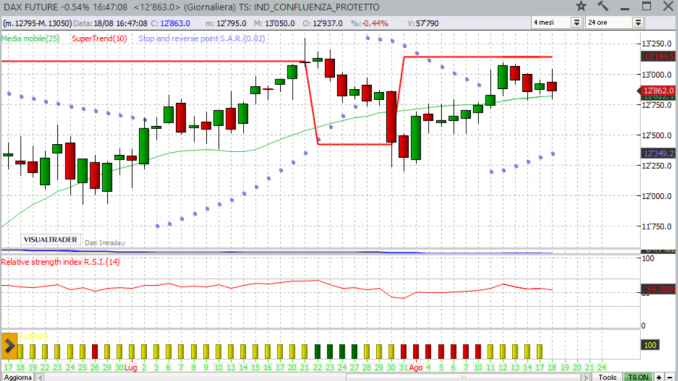Screen dimensions: 678x381
Task: Select the 'Stop and reverse point S.A.R.' label
Action: (x=201, y=38)
